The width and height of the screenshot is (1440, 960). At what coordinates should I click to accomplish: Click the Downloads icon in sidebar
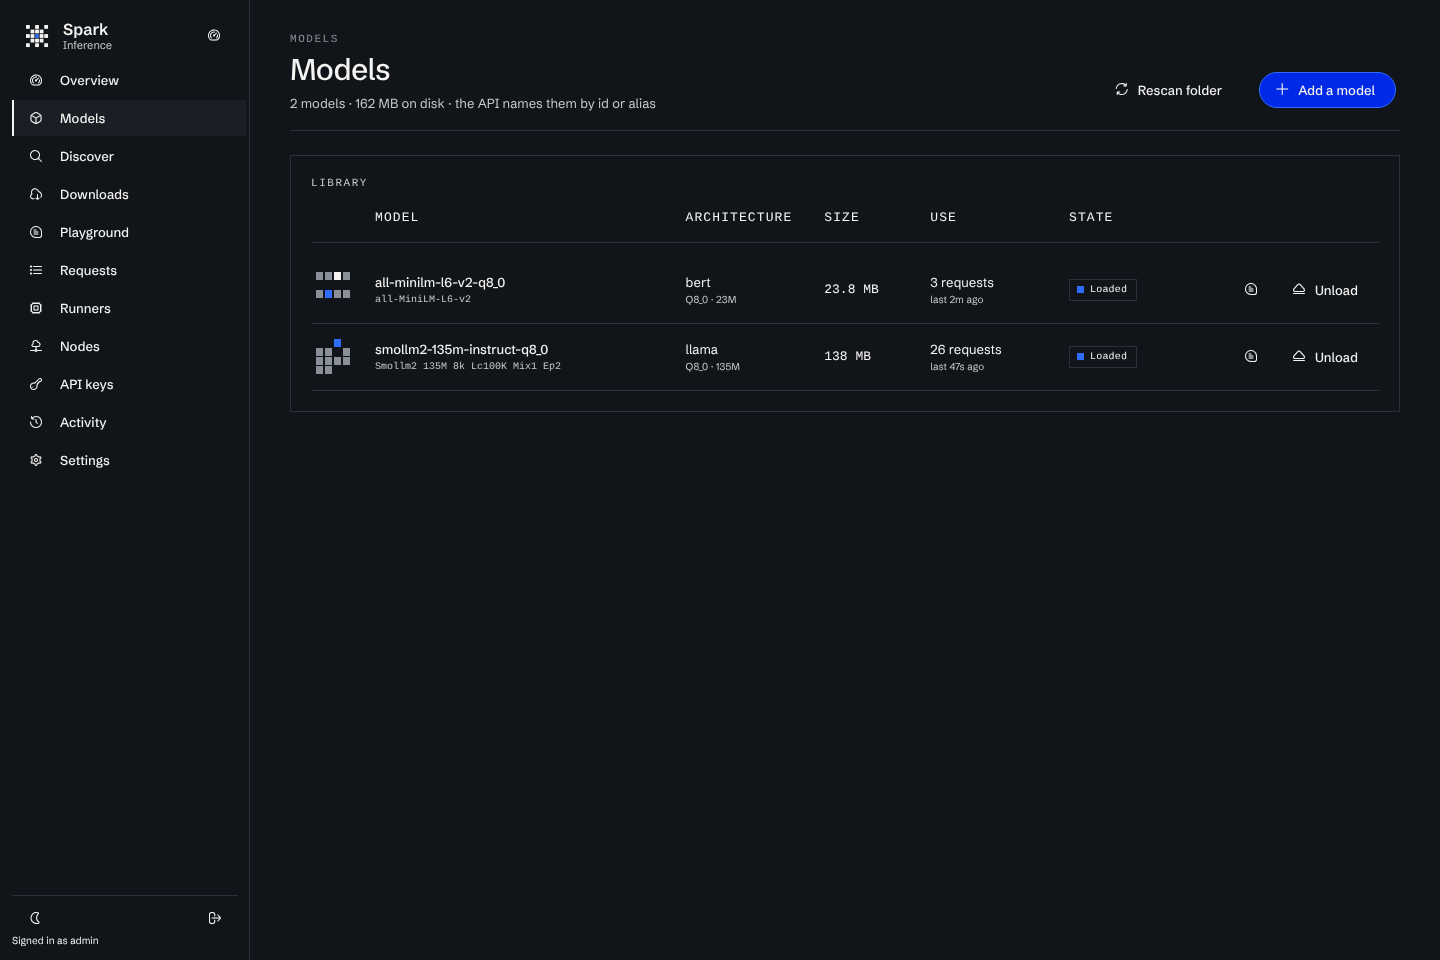36,194
